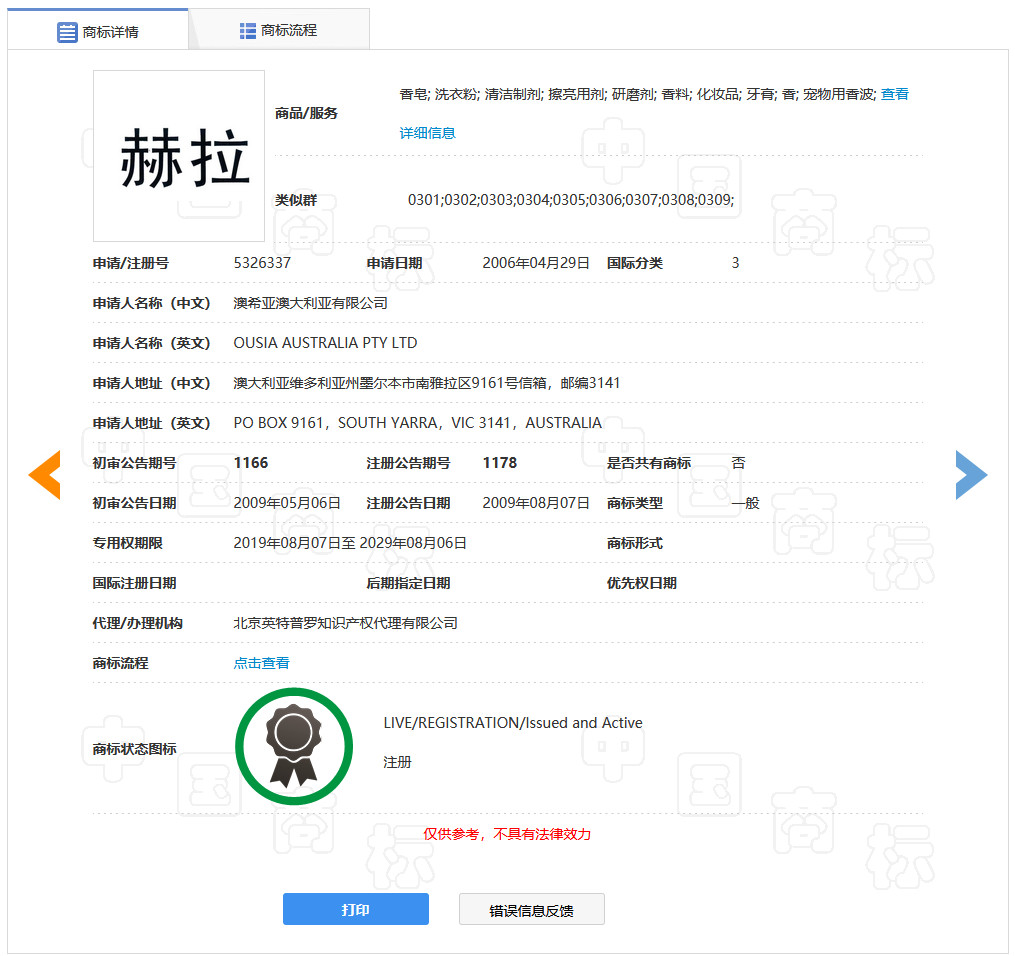Click the document icon on 商标详情 tab
The height and width of the screenshot is (956, 1015).
(66, 31)
